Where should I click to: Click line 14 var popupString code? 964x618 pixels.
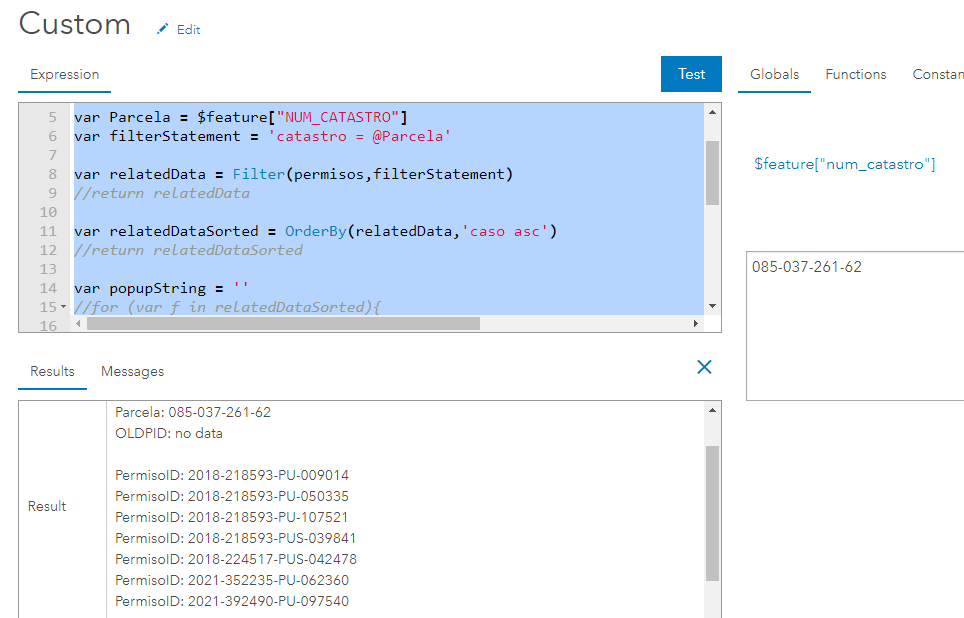point(161,288)
